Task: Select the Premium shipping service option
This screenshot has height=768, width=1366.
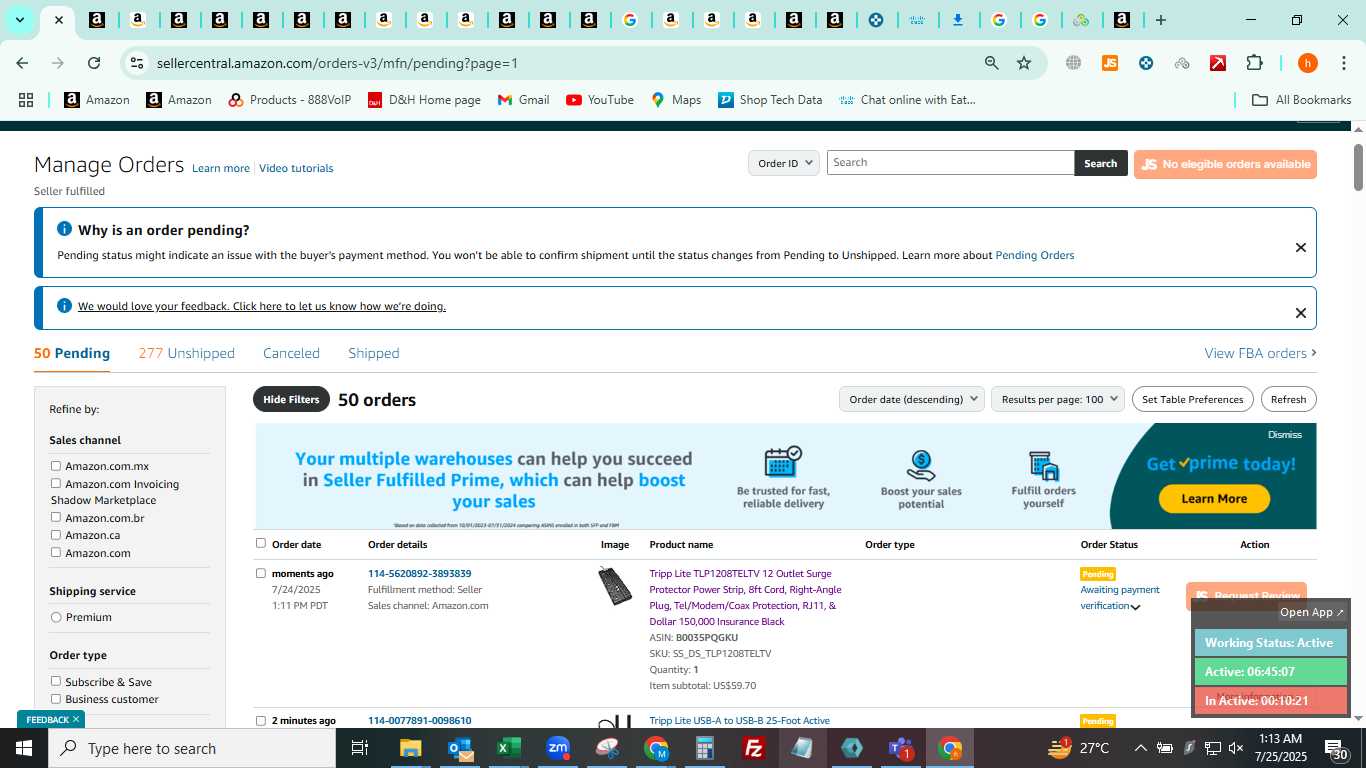Action: pyautogui.click(x=56, y=617)
